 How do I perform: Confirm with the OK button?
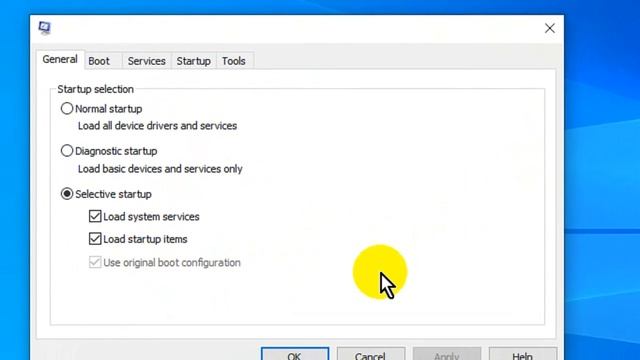[295, 354]
